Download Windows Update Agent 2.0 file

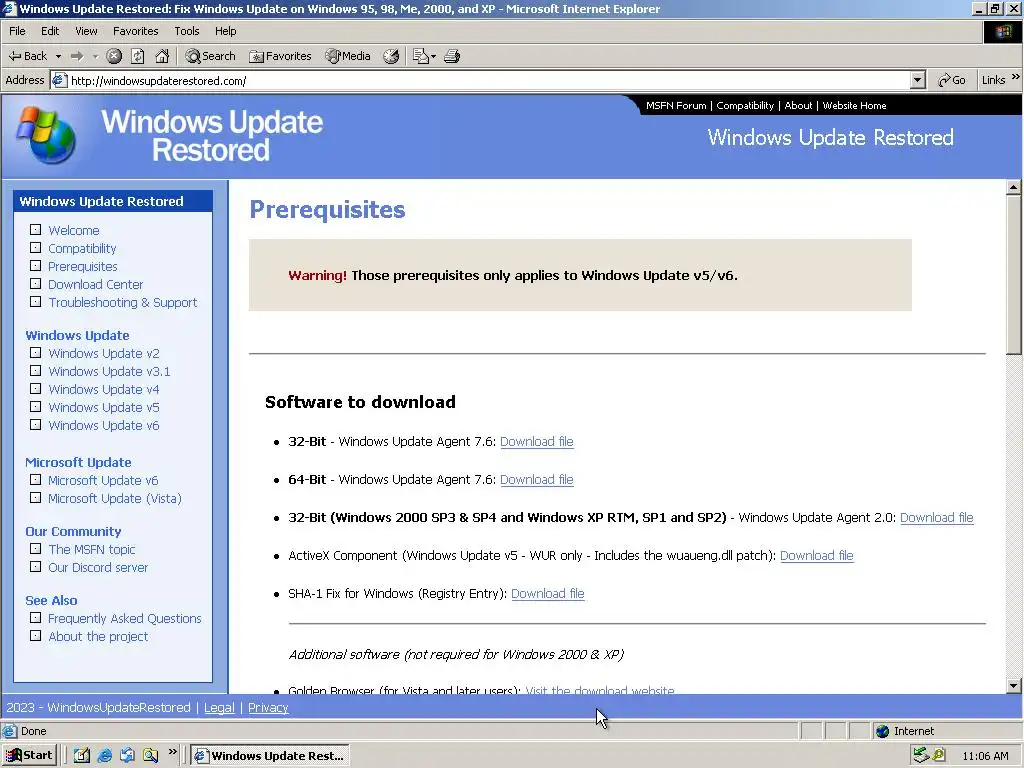click(x=936, y=517)
